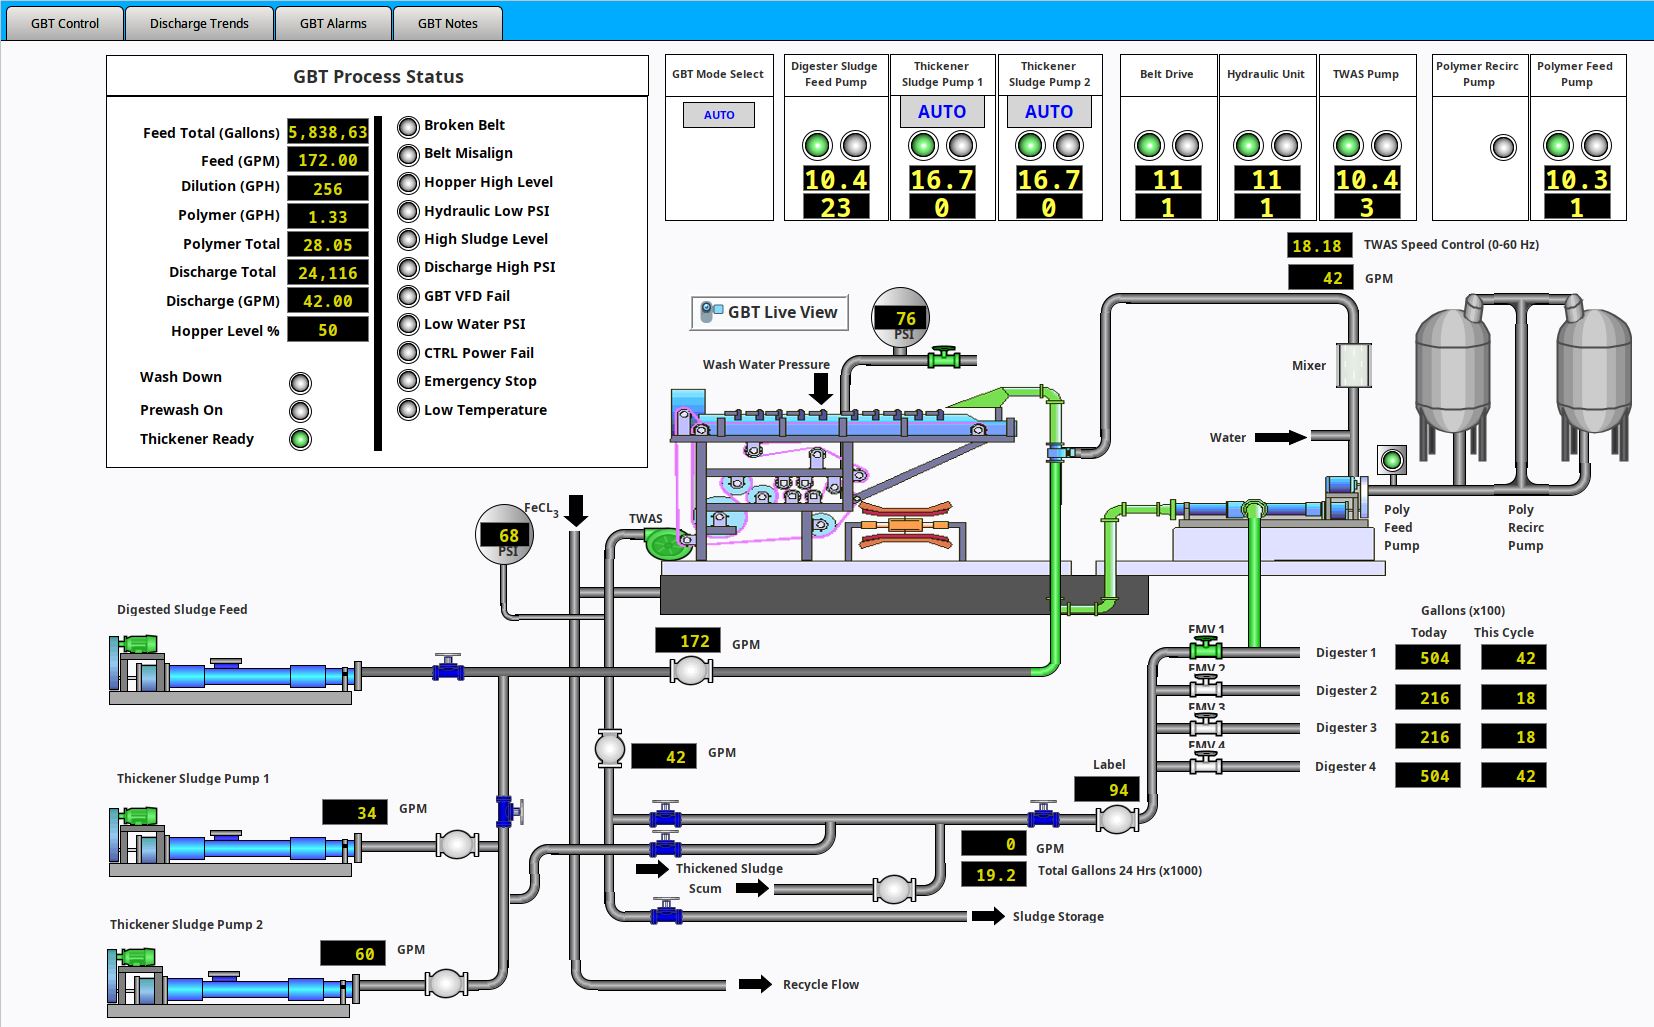Viewport: 1654px width, 1027px height.
Task: Open the GBT Live View window
Action: click(x=770, y=312)
